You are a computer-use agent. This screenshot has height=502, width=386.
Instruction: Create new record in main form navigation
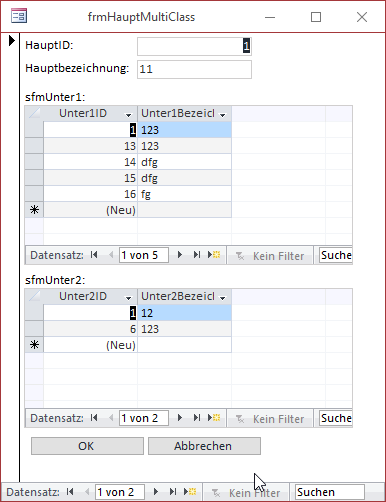[x=190, y=492]
